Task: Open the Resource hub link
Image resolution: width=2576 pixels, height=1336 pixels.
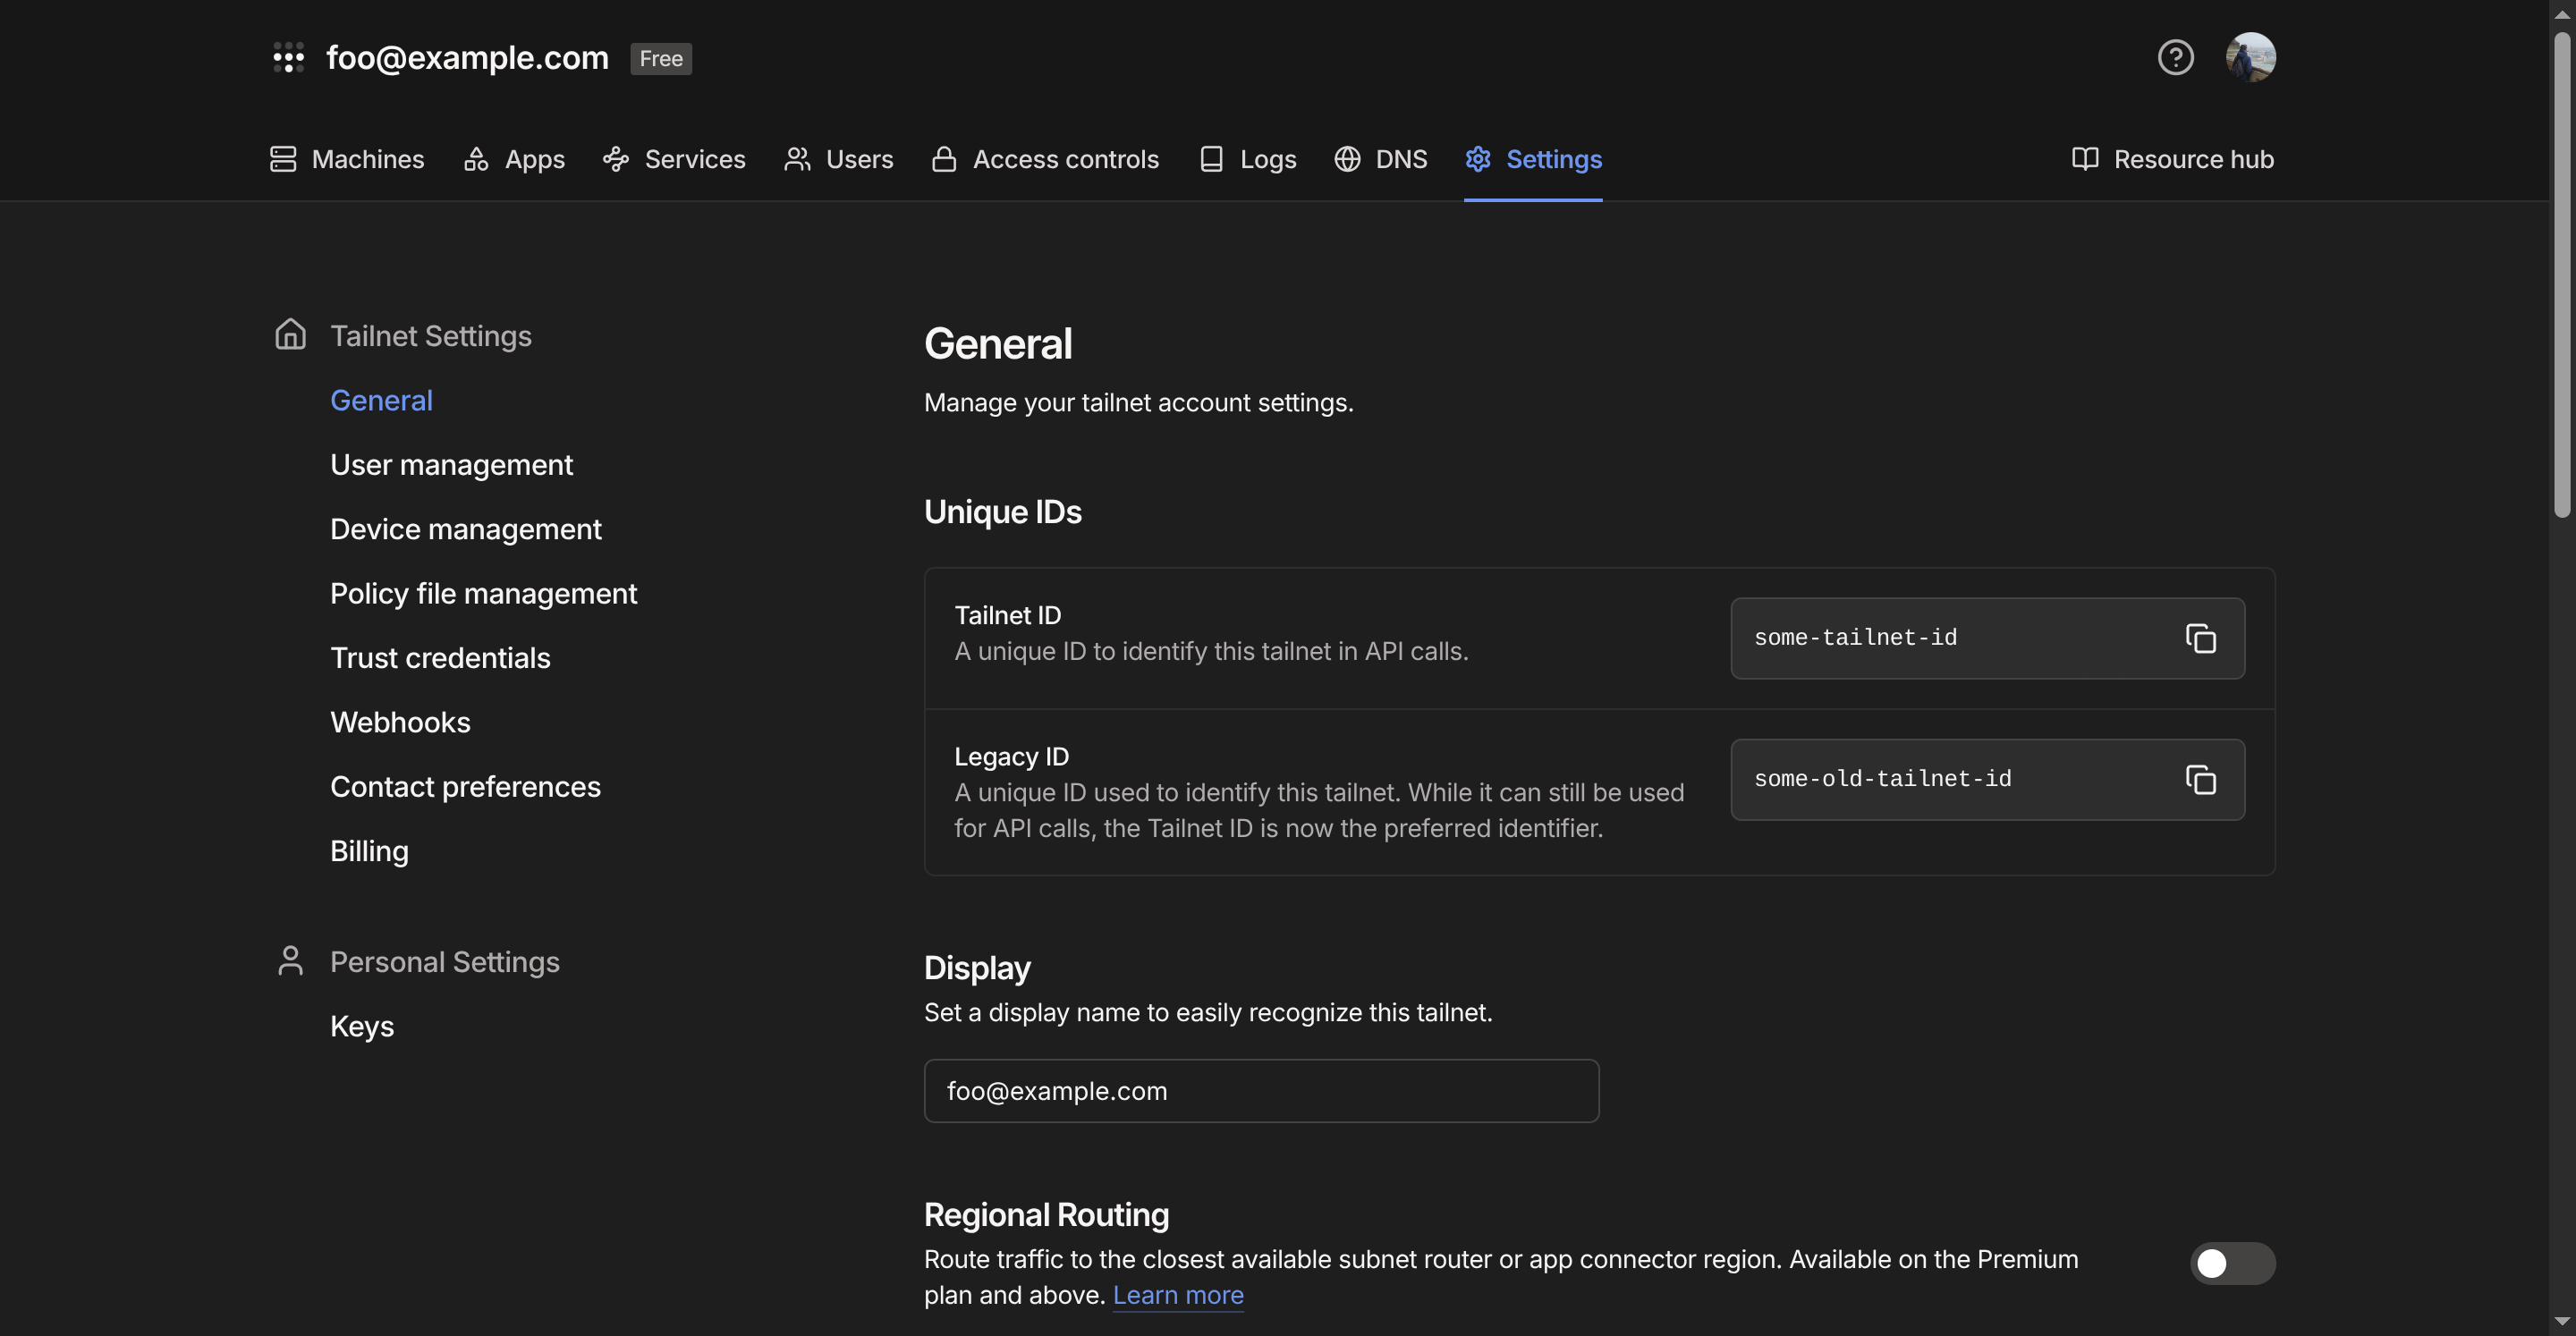Action: 2172,159
